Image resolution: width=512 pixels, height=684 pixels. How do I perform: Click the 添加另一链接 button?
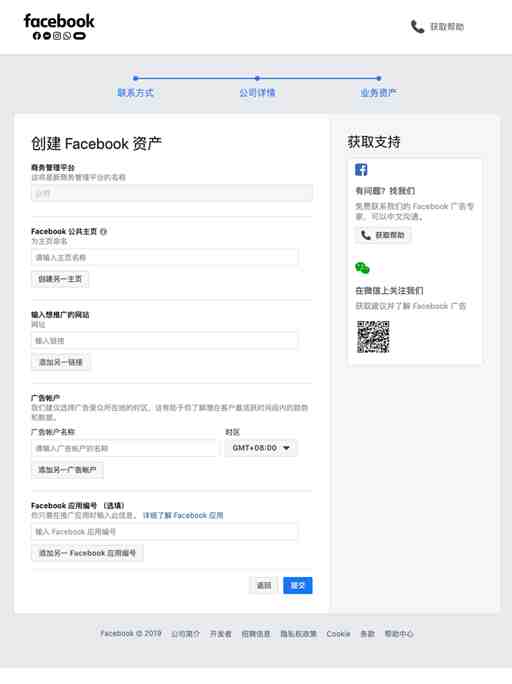tap(61, 362)
